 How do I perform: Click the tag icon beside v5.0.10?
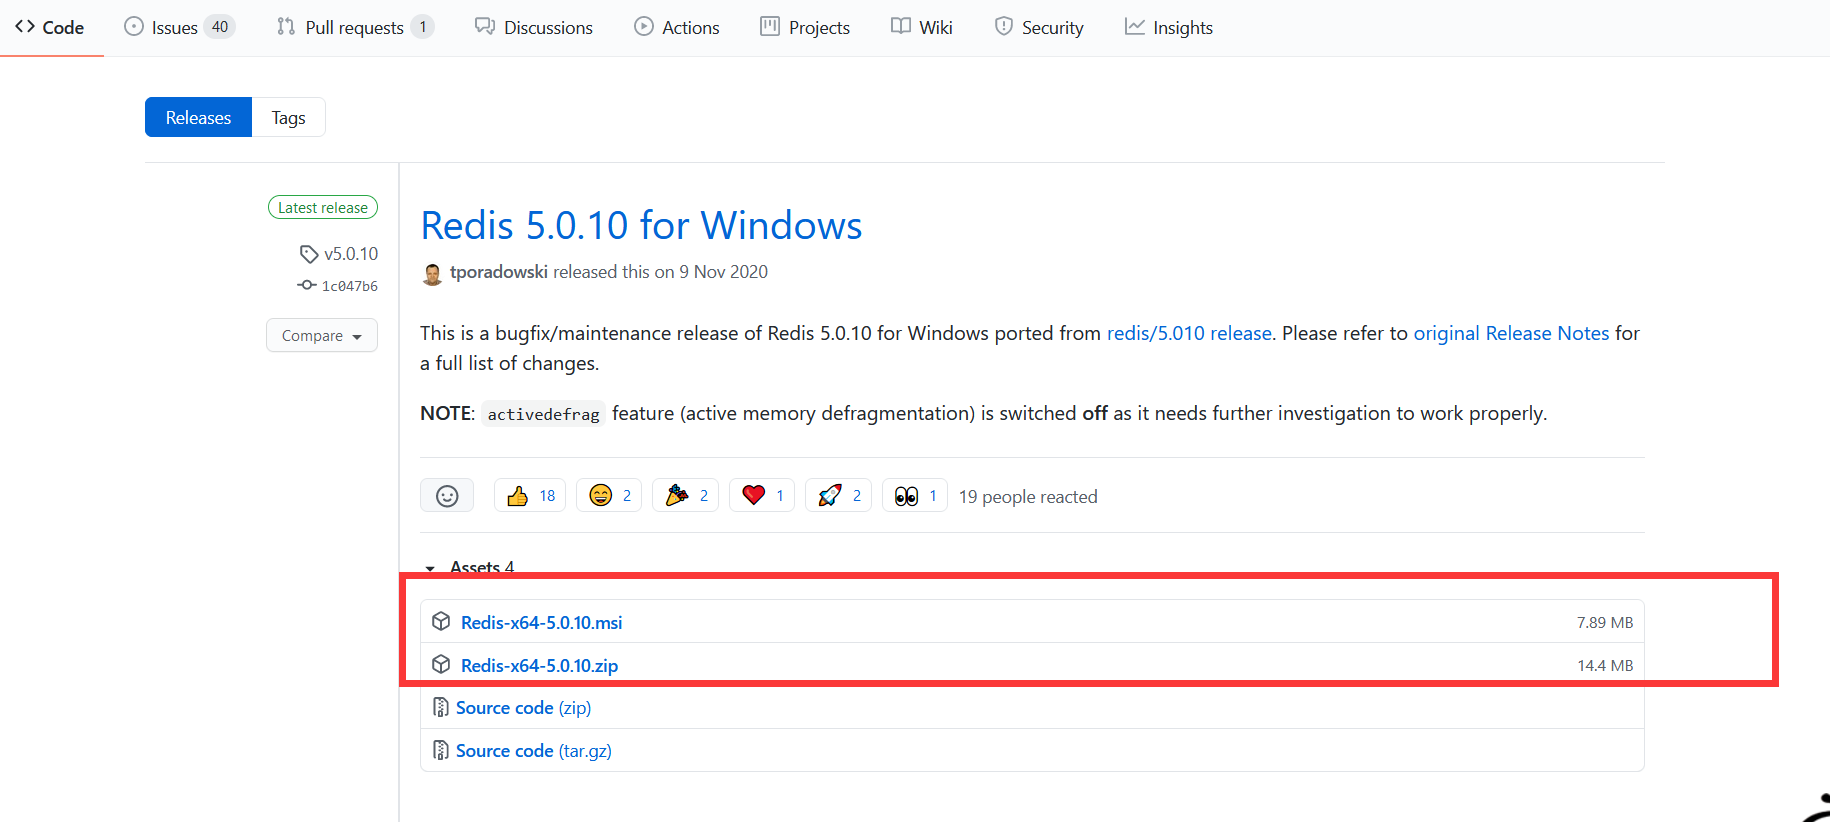point(309,254)
